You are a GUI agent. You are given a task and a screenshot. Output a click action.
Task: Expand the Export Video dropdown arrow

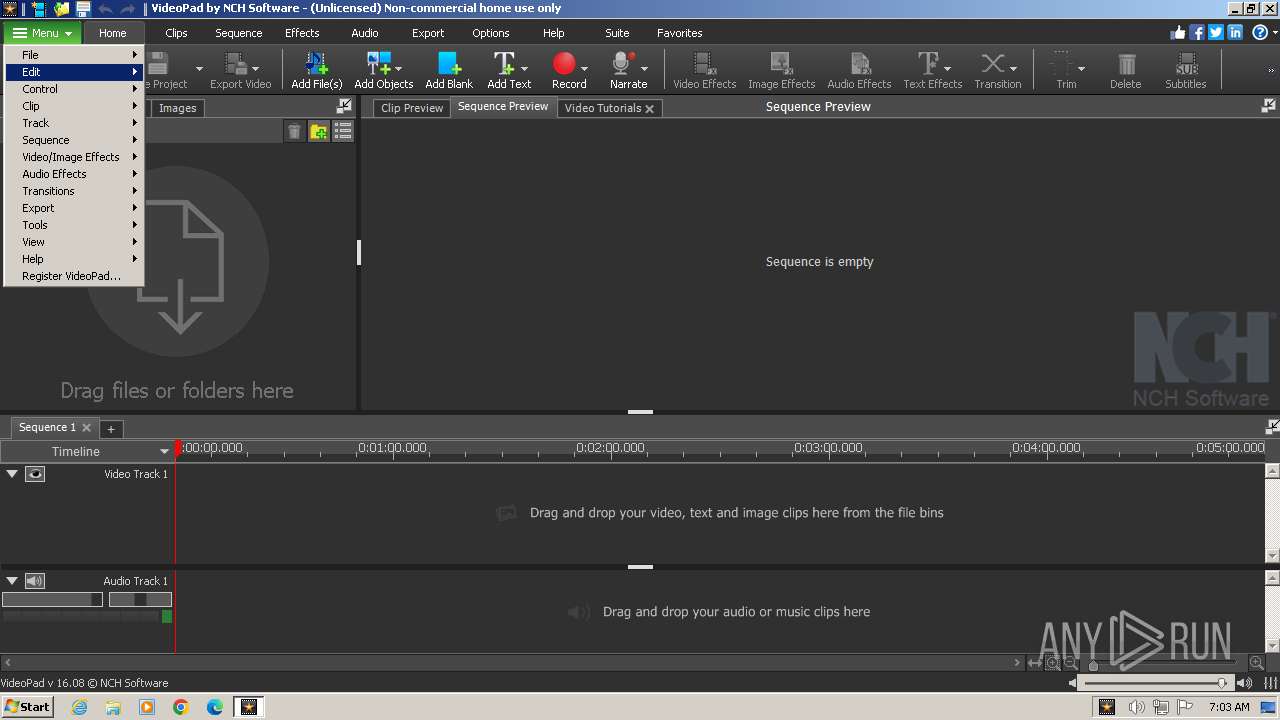click(256, 69)
